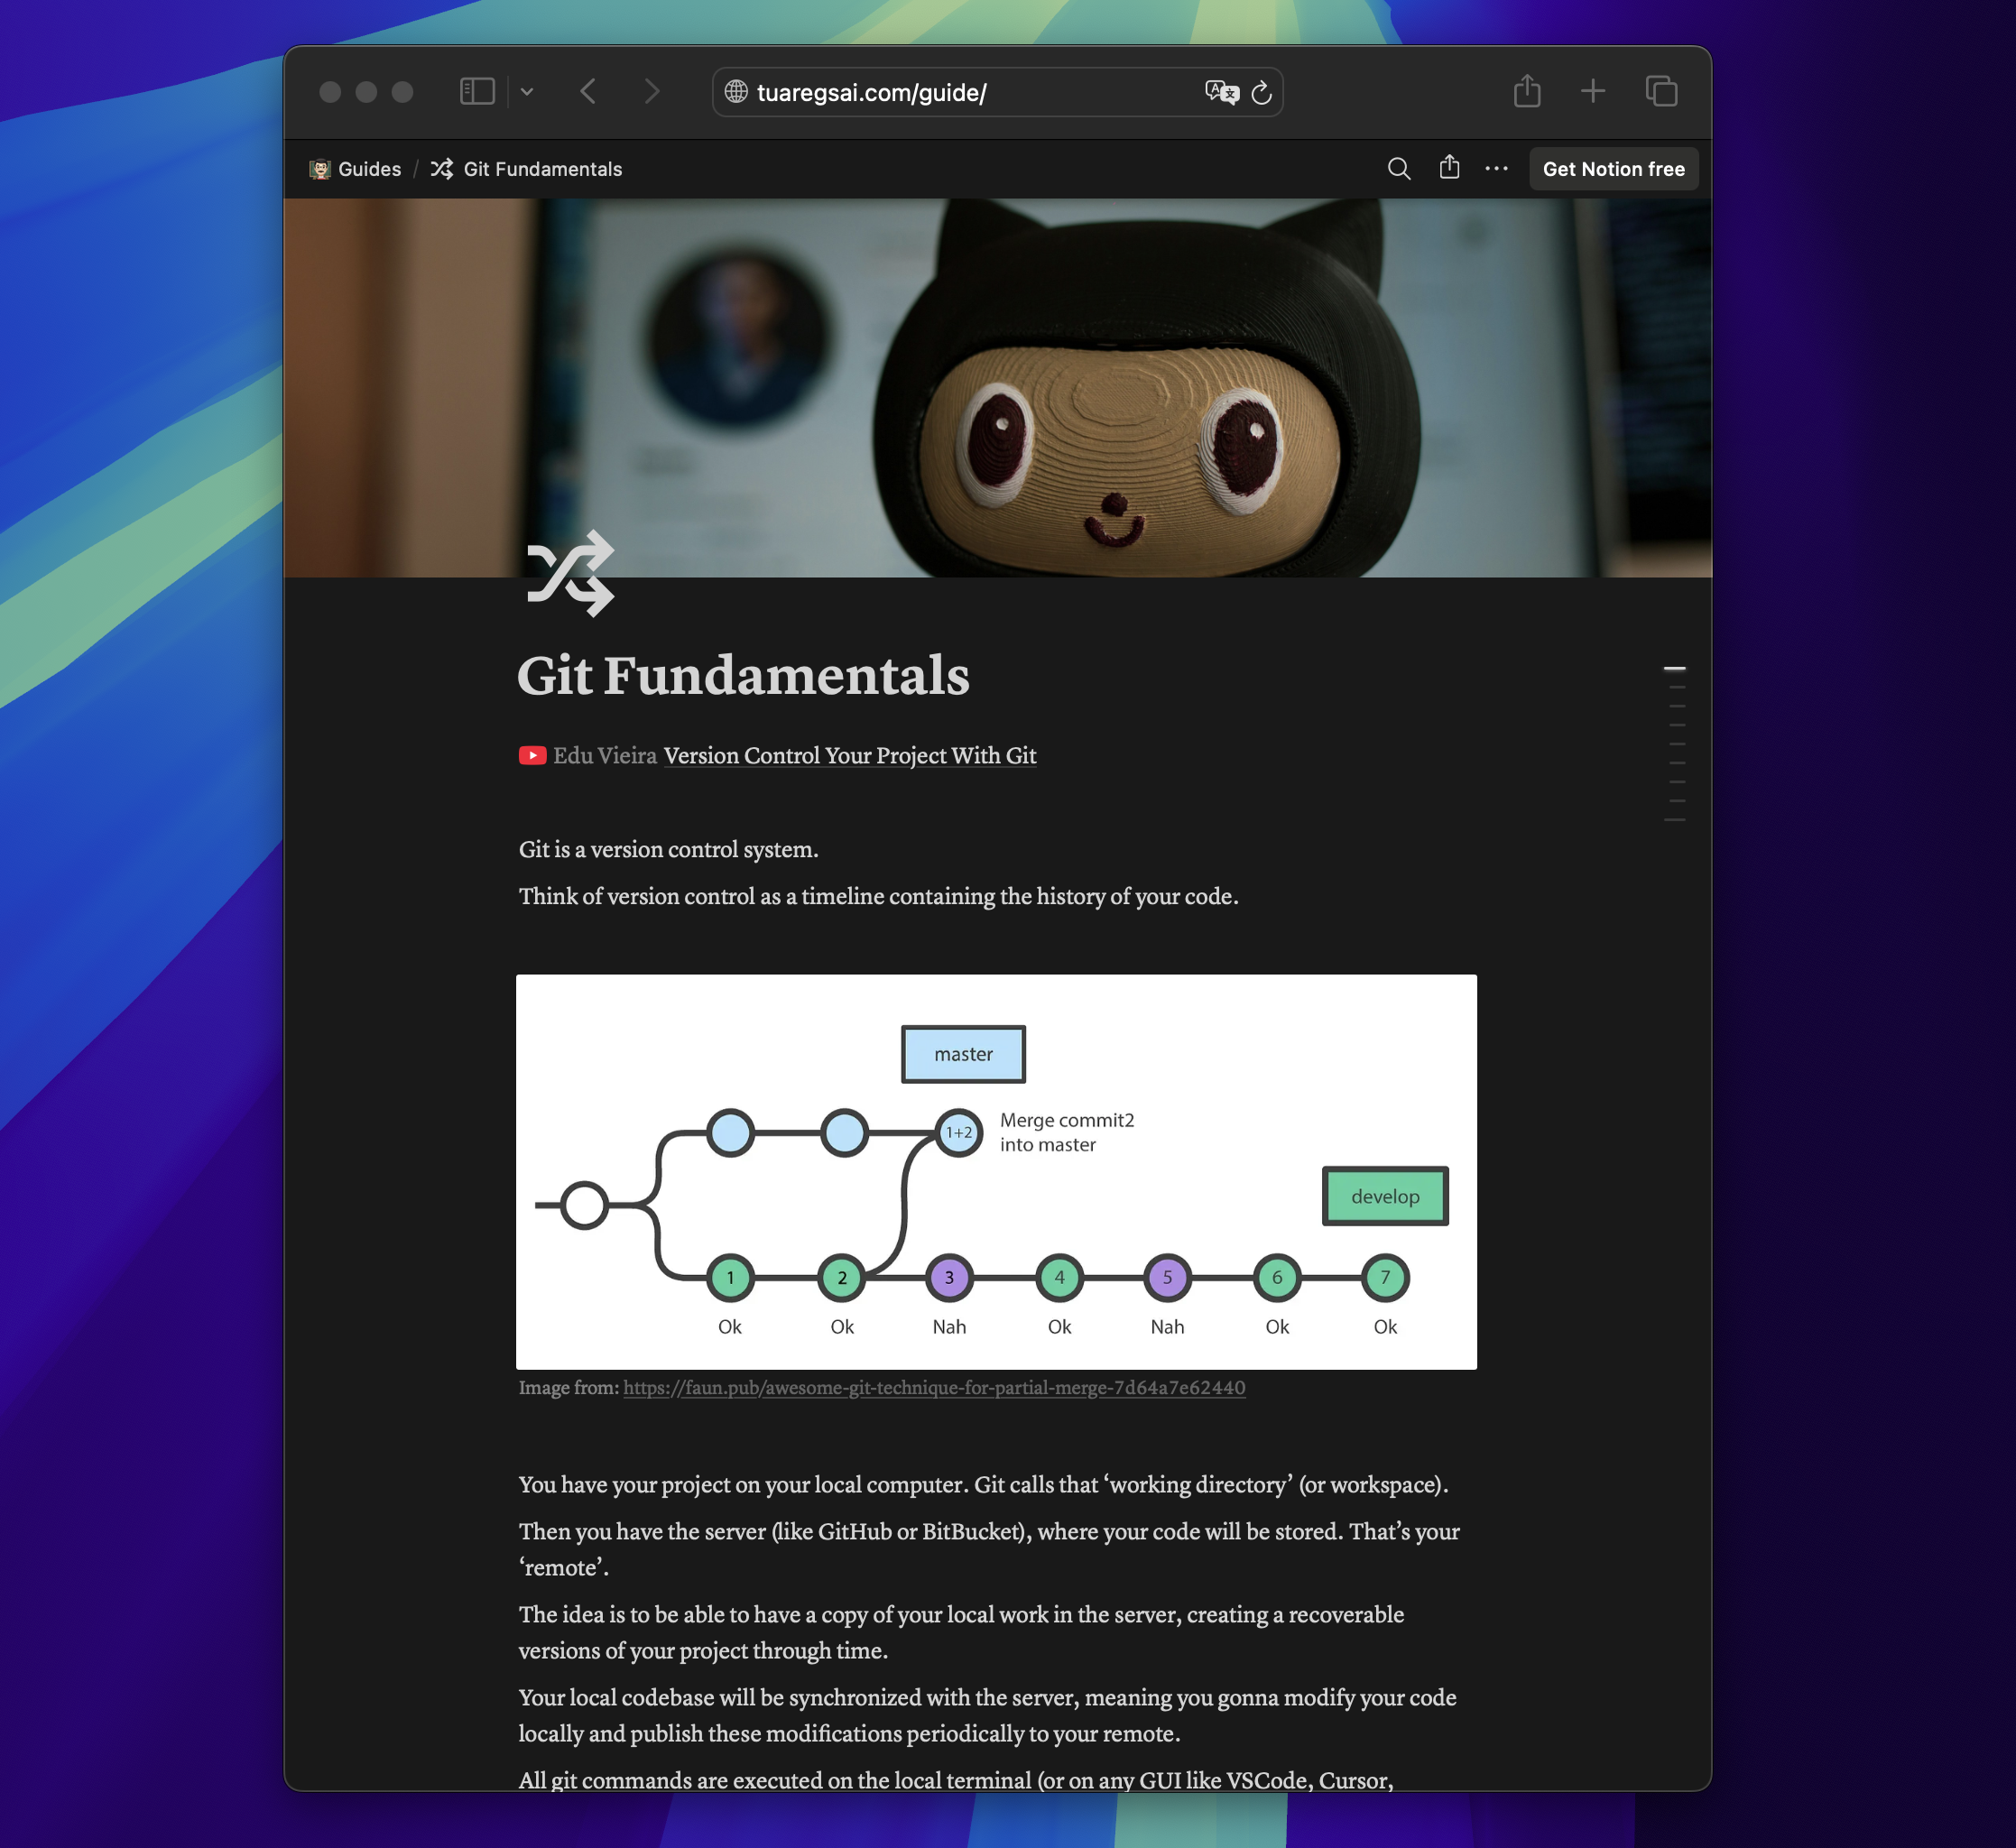The width and height of the screenshot is (2016, 1848).
Task: Click the 'You have your project' paragraph
Action: coord(983,1484)
